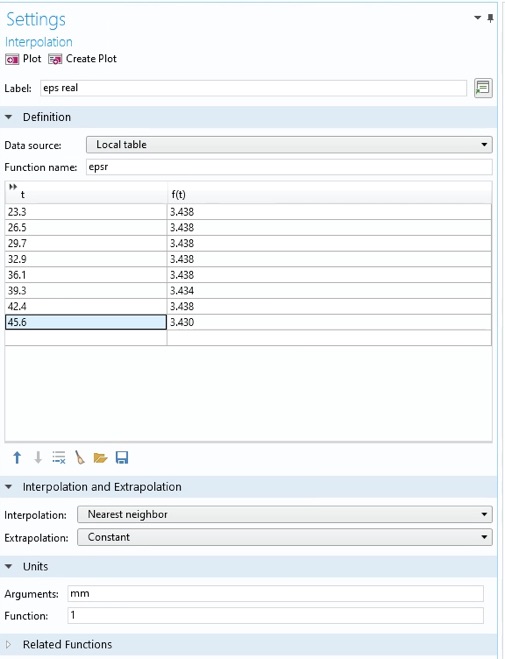Click the Load from File folder icon
Viewport: 505px width, 659px height.
pyautogui.click(x=100, y=457)
